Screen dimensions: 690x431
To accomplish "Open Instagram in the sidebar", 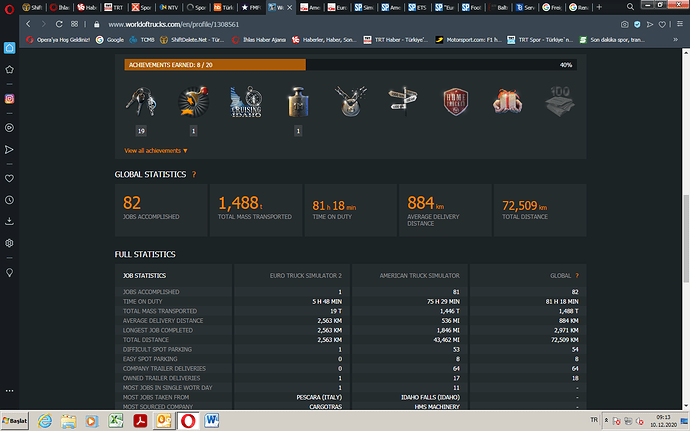I will pyautogui.click(x=9, y=99).
